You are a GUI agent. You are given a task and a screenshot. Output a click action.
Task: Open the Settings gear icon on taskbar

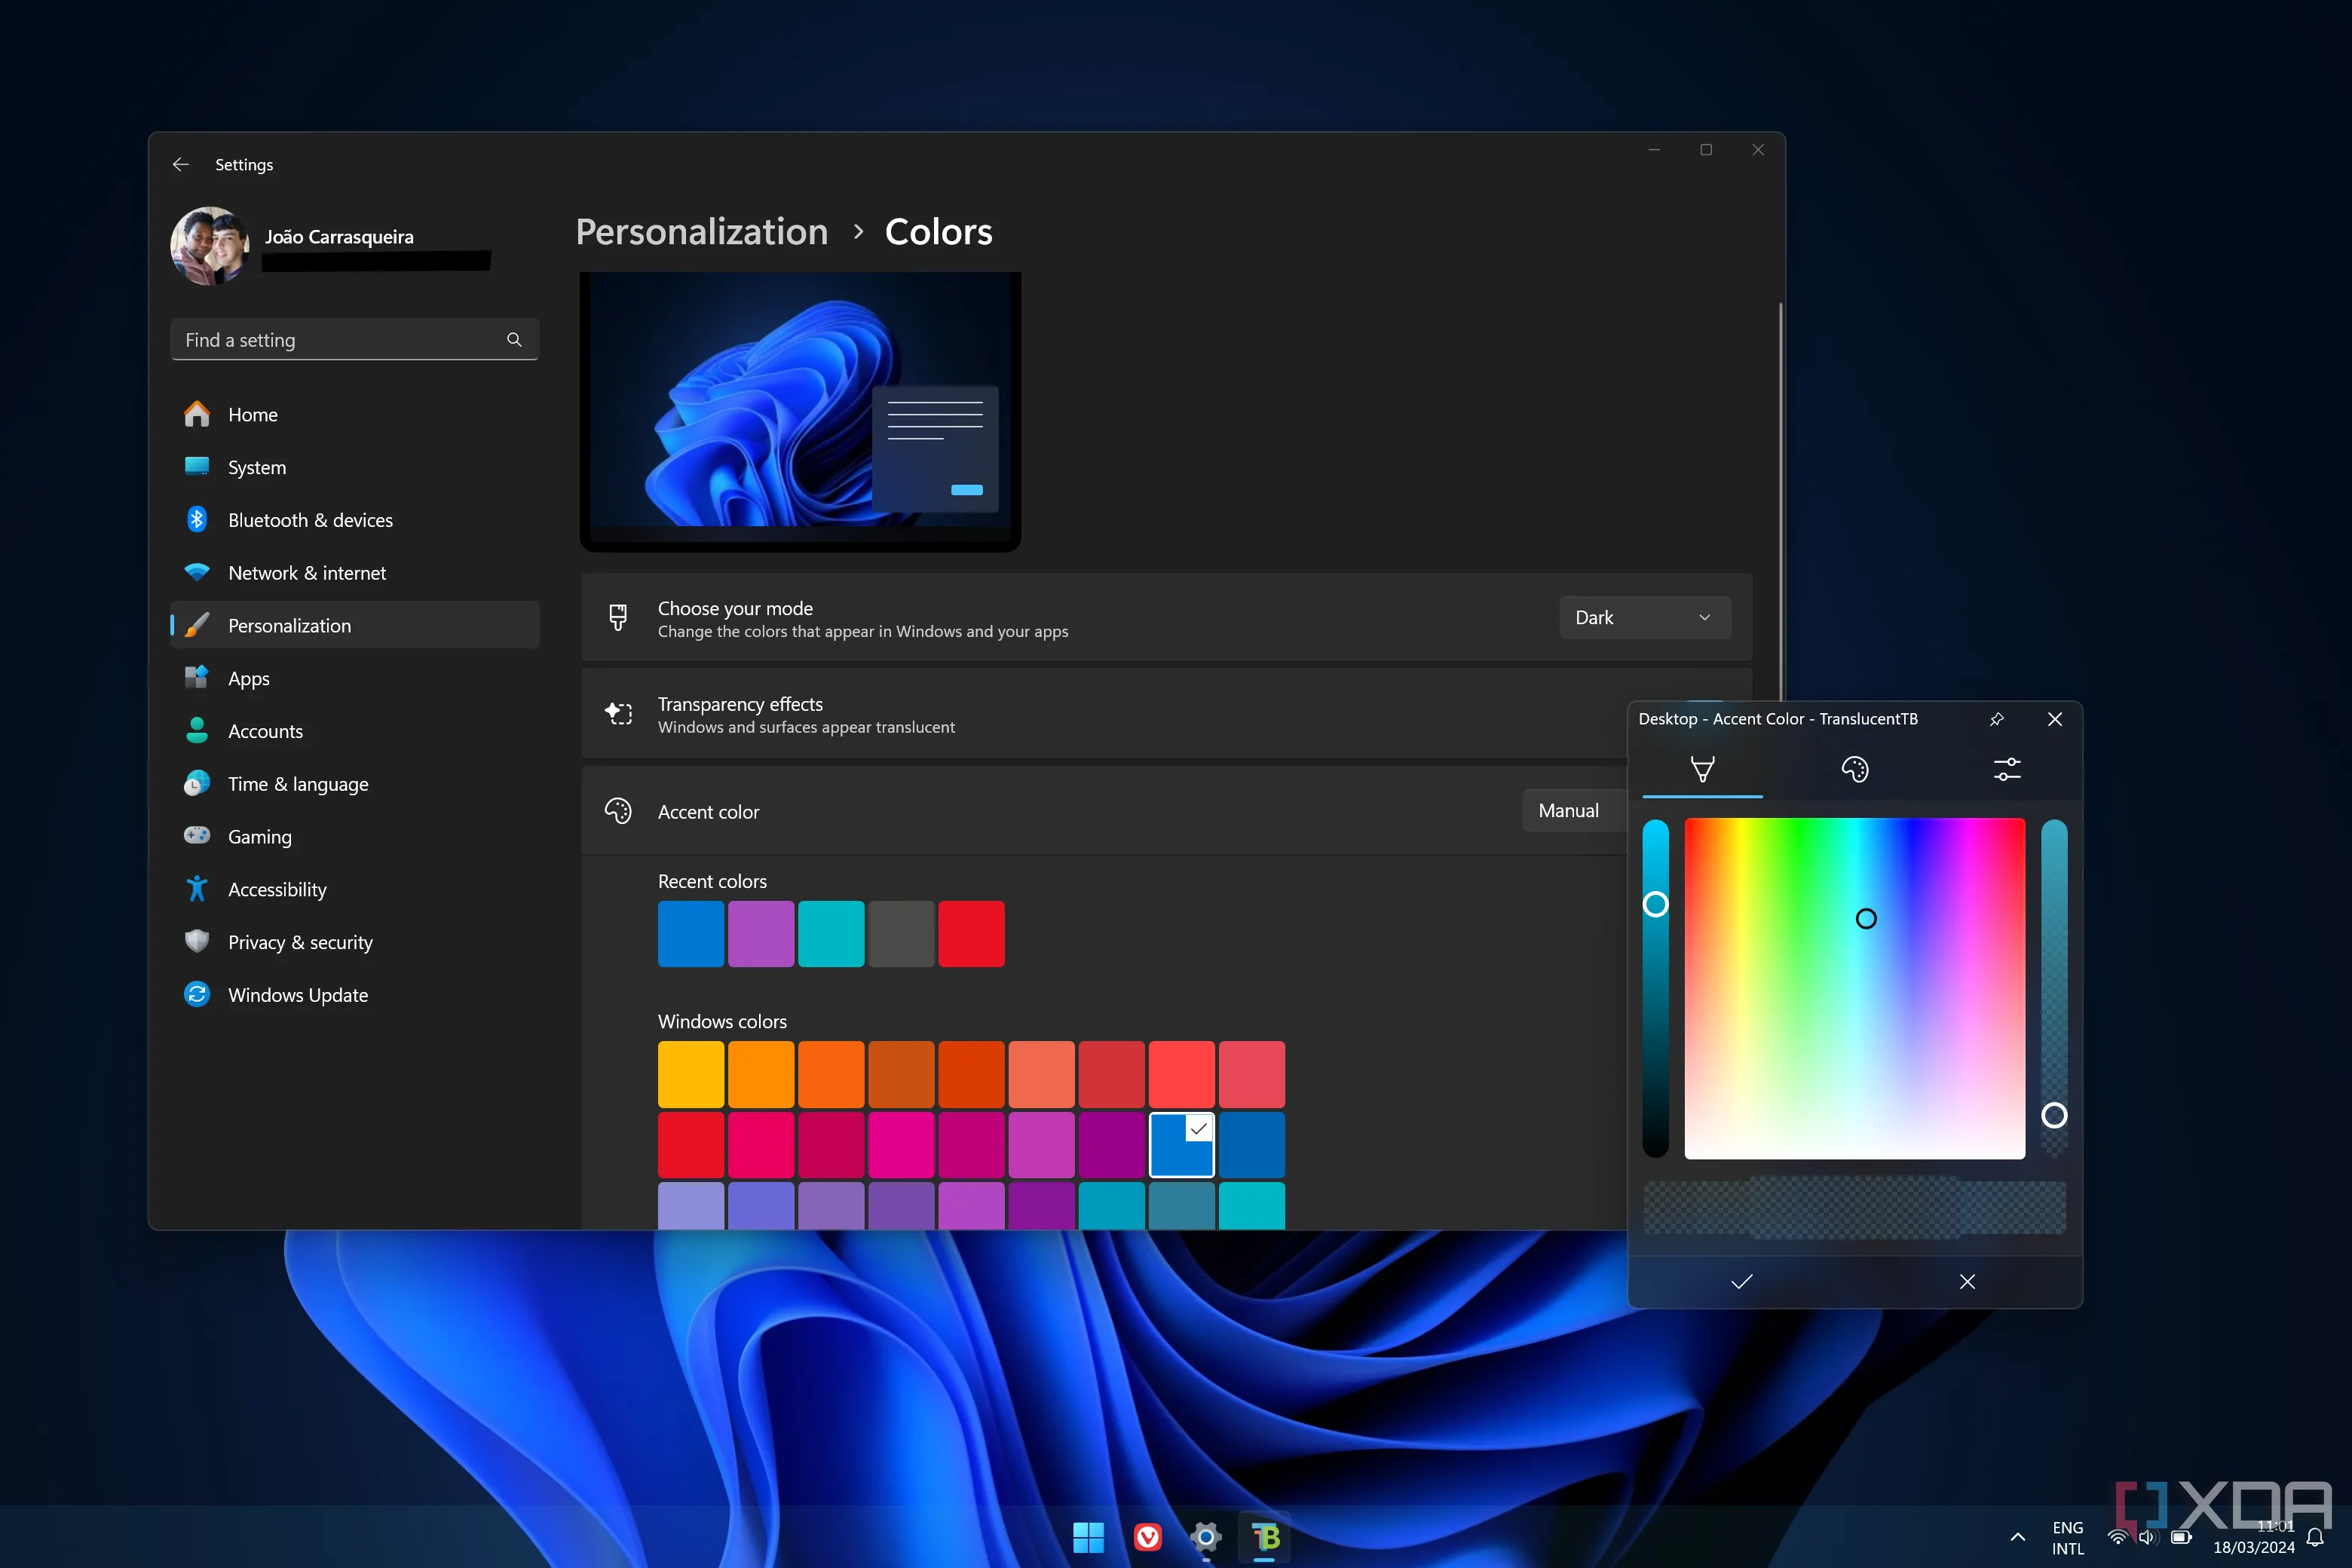click(x=1206, y=1537)
